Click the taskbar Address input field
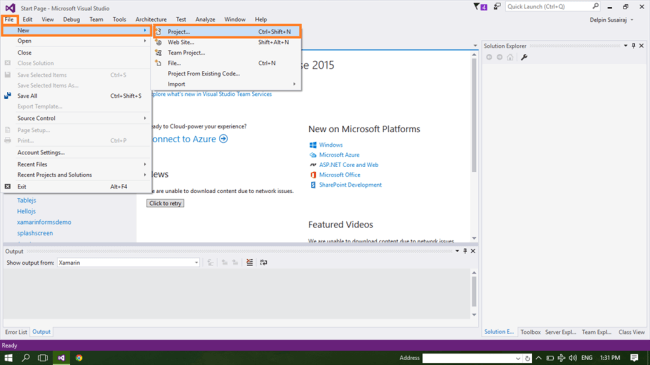The image size is (650, 365). coord(468,358)
